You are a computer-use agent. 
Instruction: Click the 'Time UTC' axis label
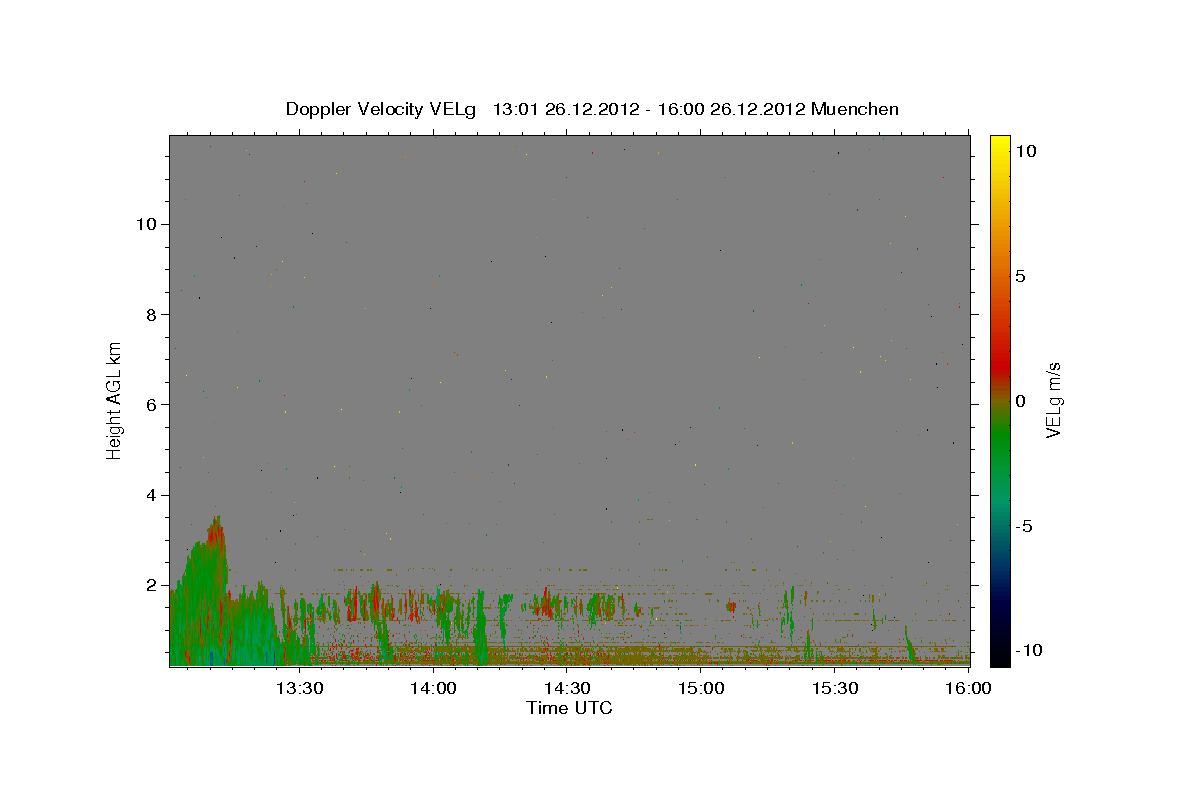[x=569, y=708]
